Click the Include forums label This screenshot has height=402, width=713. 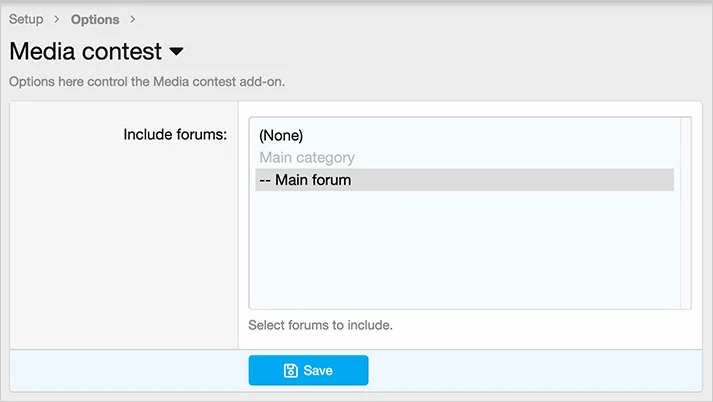pyautogui.click(x=175, y=134)
